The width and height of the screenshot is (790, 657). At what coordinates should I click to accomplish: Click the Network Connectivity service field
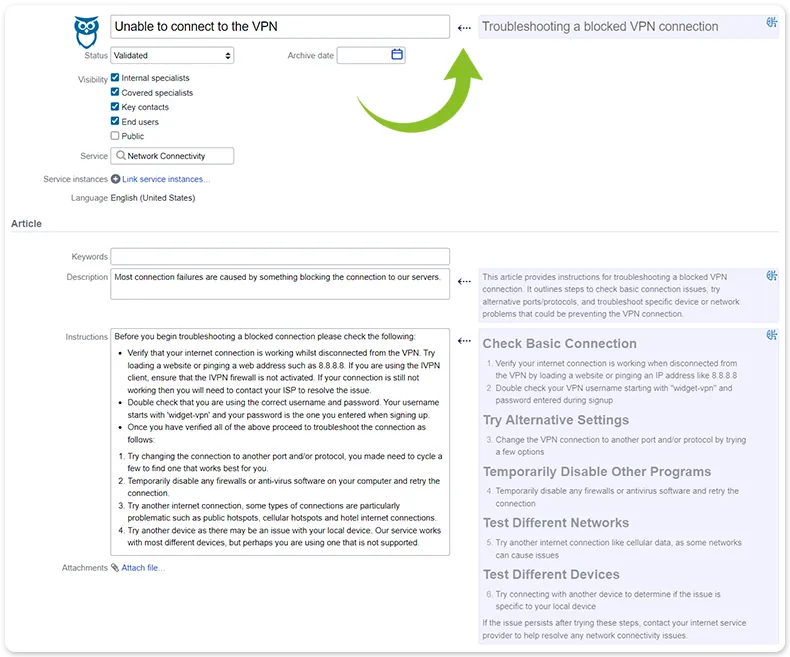pyautogui.click(x=172, y=156)
